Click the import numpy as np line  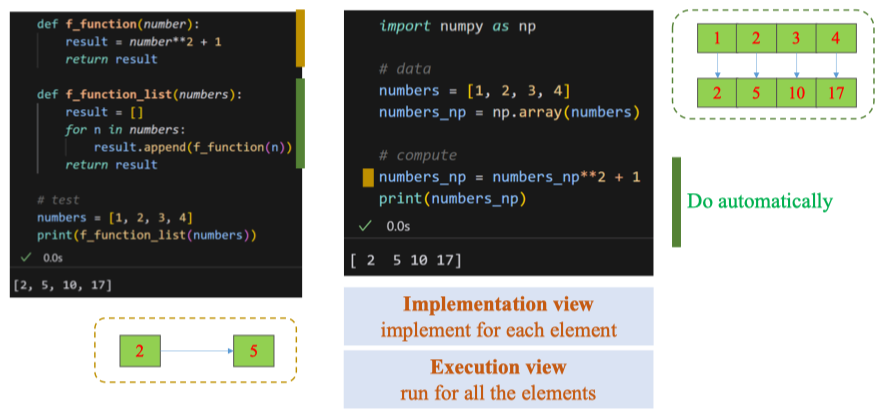pyautogui.click(x=457, y=25)
